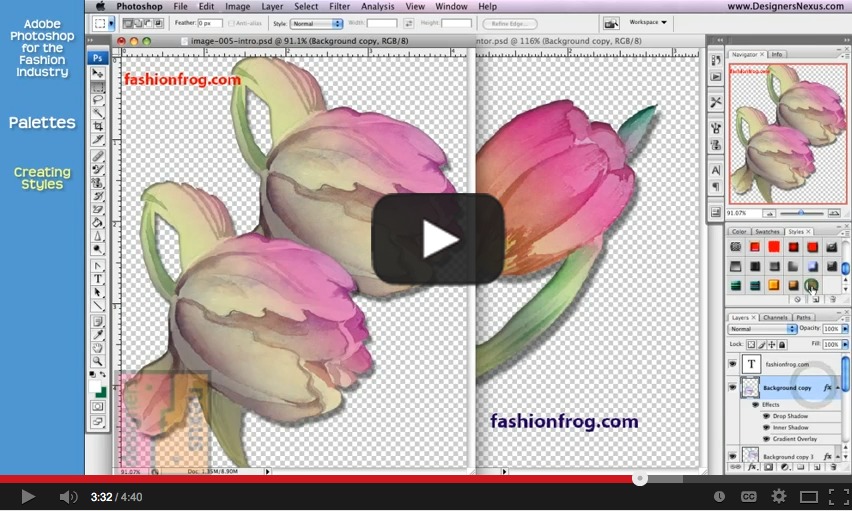Click the Refine Edge button

[x=510, y=23]
